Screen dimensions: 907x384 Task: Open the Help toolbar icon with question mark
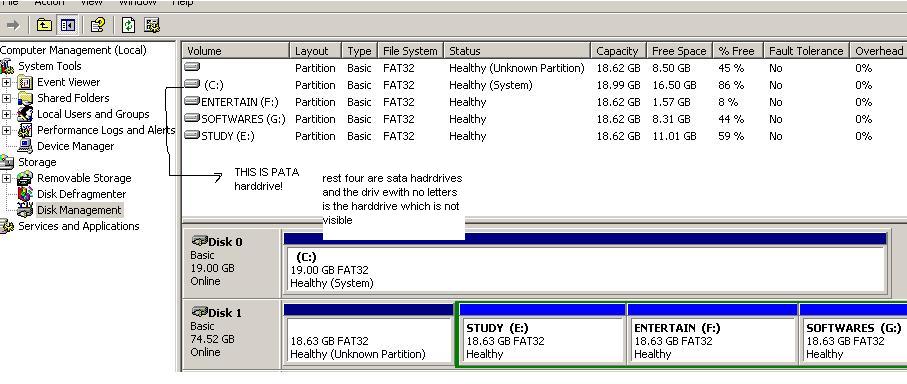98,25
